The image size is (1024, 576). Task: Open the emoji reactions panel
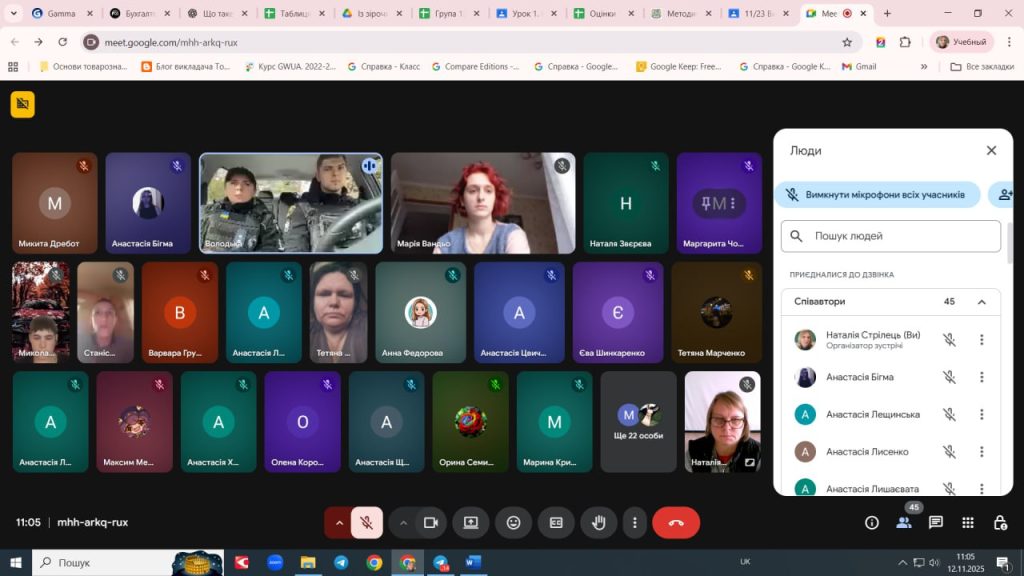click(513, 522)
